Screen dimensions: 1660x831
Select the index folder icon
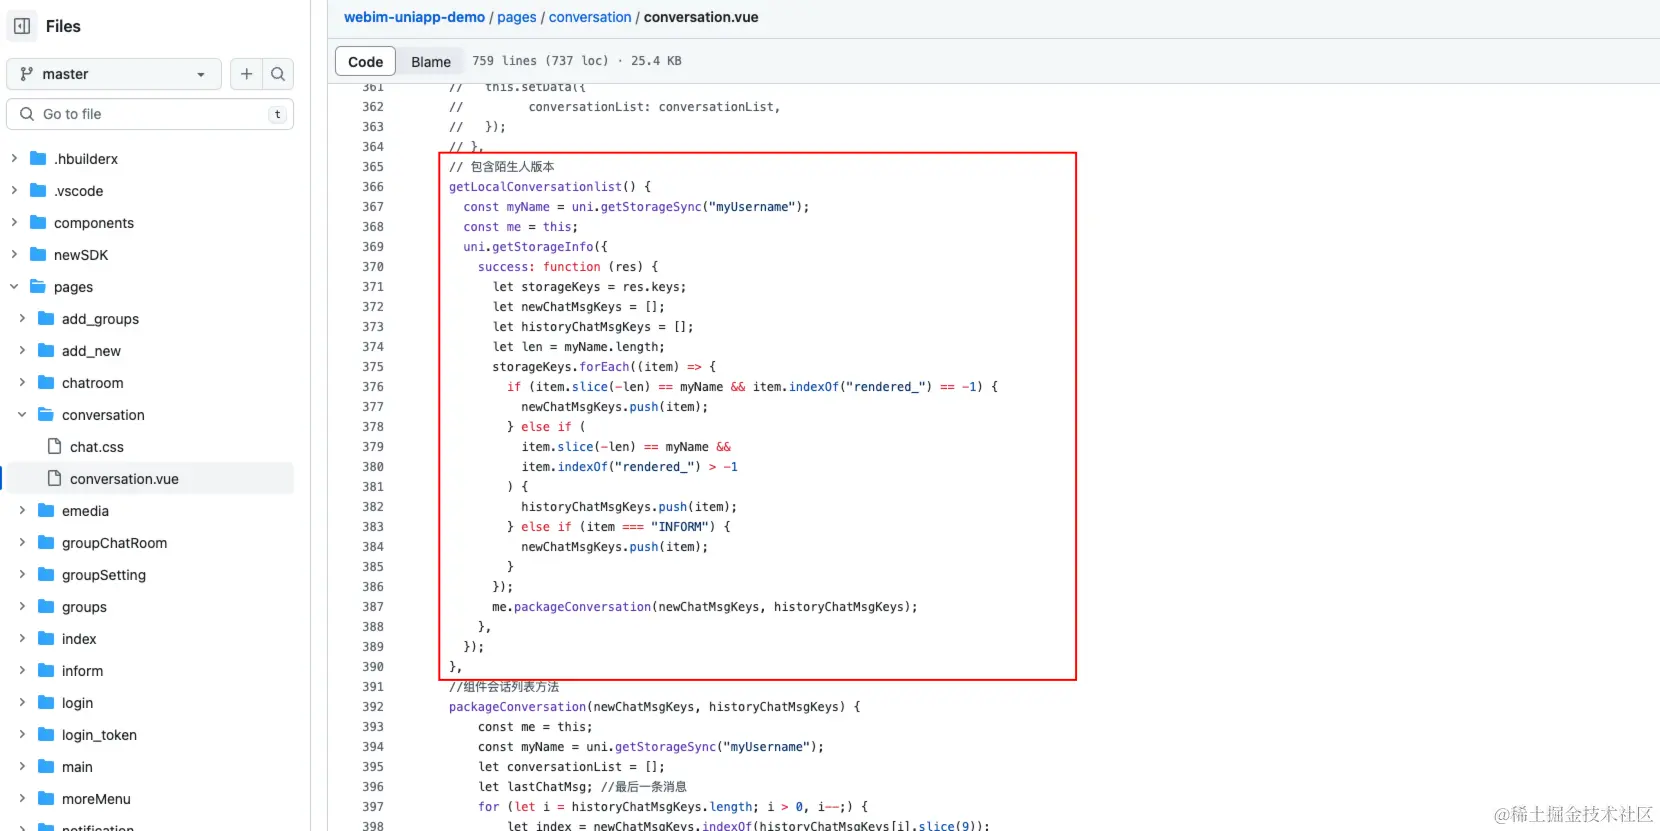coord(46,638)
